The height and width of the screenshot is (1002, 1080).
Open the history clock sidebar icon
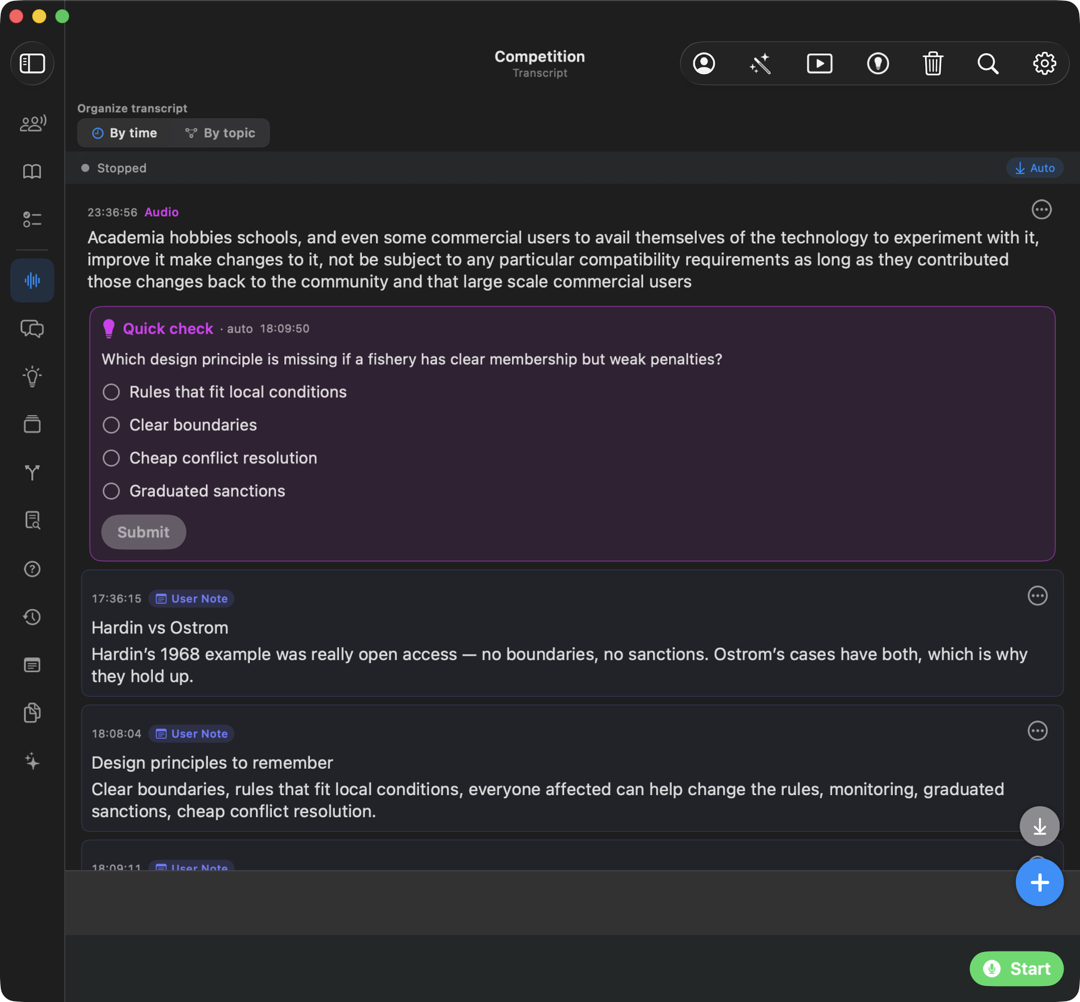[x=32, y=617]
